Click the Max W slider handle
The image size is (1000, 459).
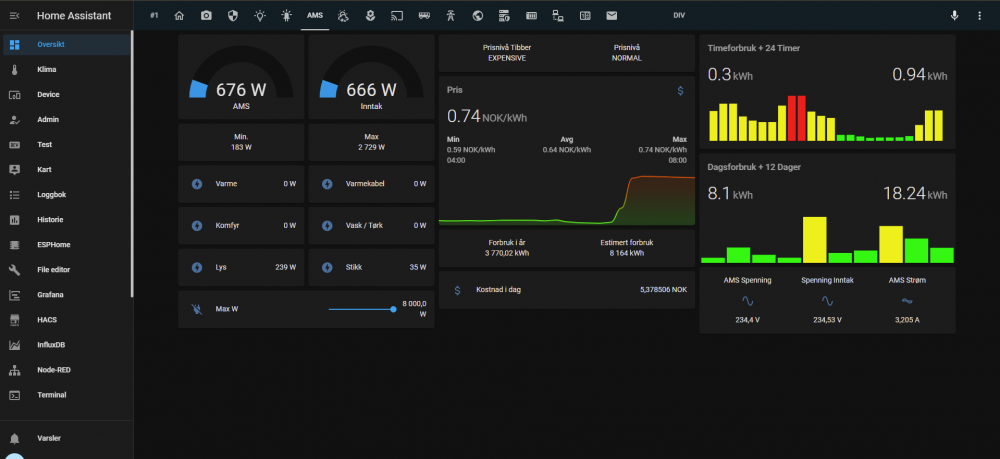tap(393, 309)
